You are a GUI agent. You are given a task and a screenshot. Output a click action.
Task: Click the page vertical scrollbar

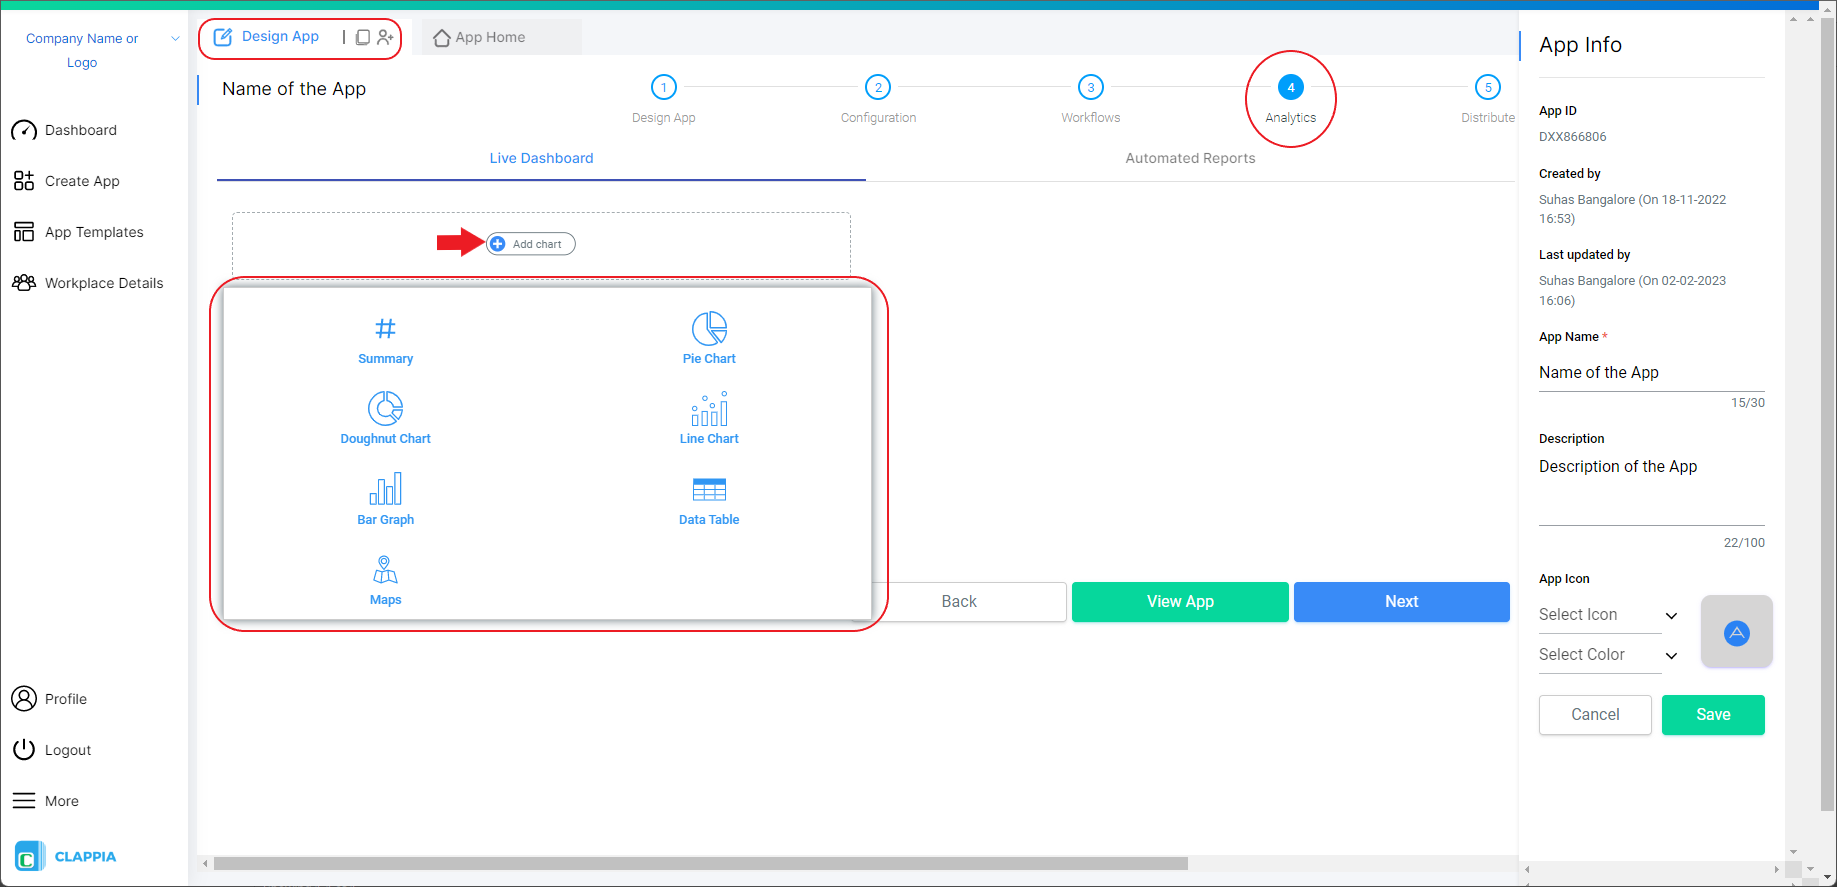1828,415
